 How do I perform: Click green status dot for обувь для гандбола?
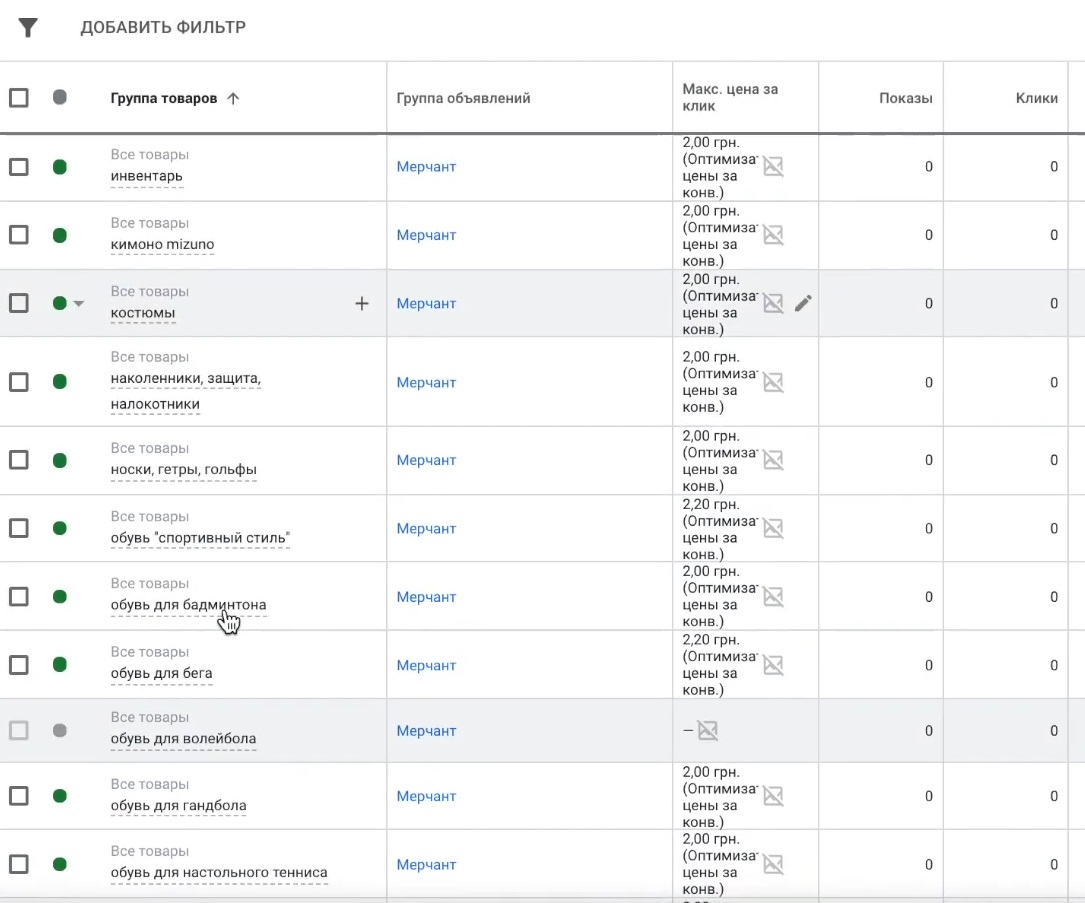60,796
